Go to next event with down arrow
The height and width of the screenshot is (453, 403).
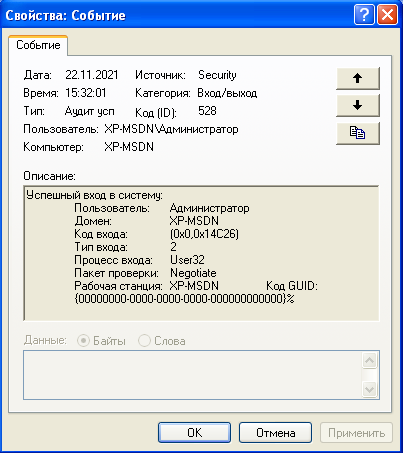click(x=358, y=105)
